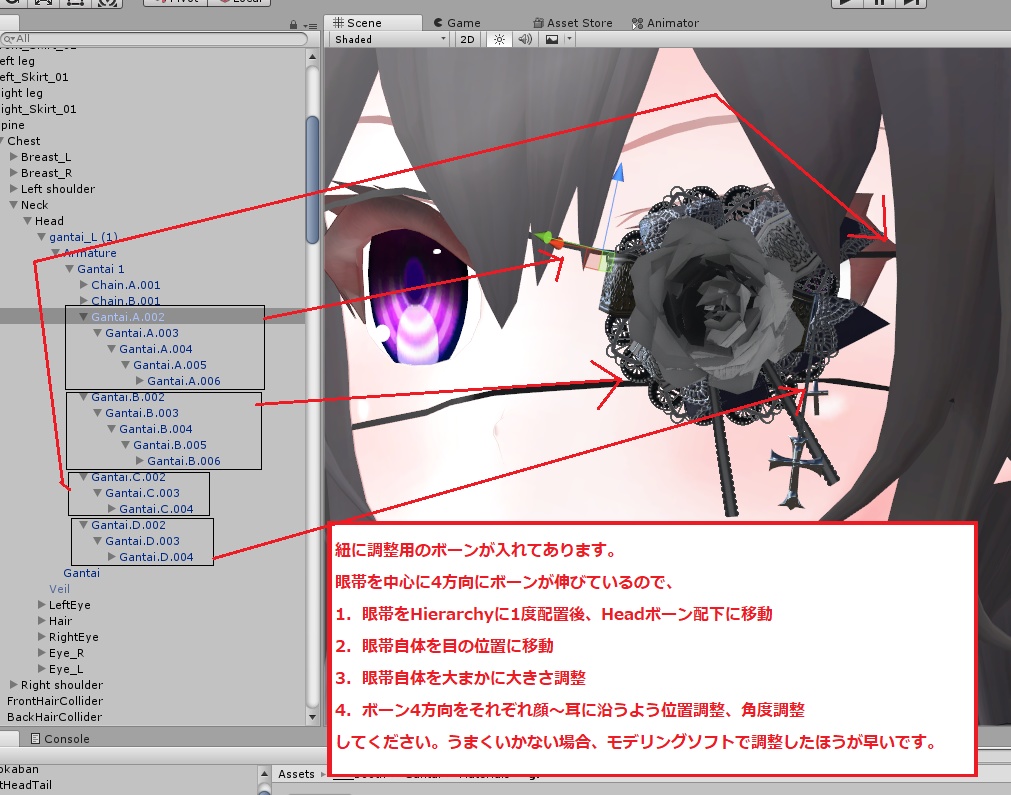Collapse the gantai_L (1) node

42,237
